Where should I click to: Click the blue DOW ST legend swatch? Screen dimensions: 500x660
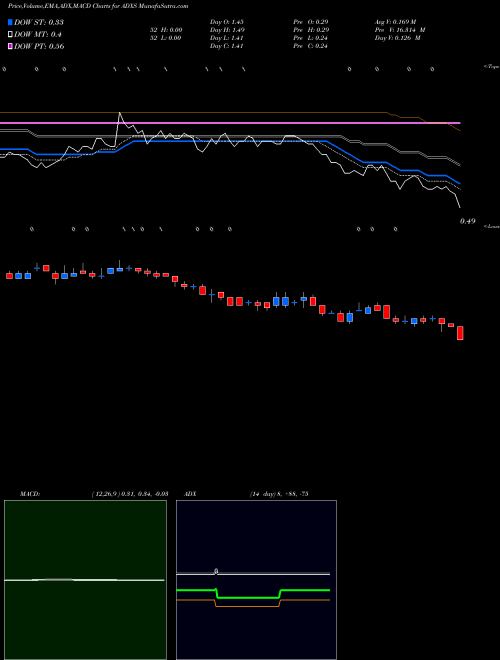click(x=10, y=22)
